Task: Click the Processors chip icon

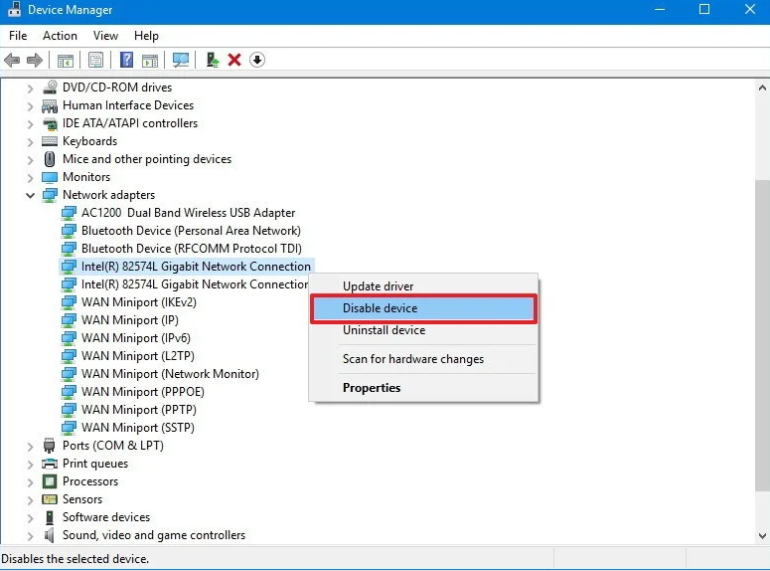Action: tap(50, 481)
